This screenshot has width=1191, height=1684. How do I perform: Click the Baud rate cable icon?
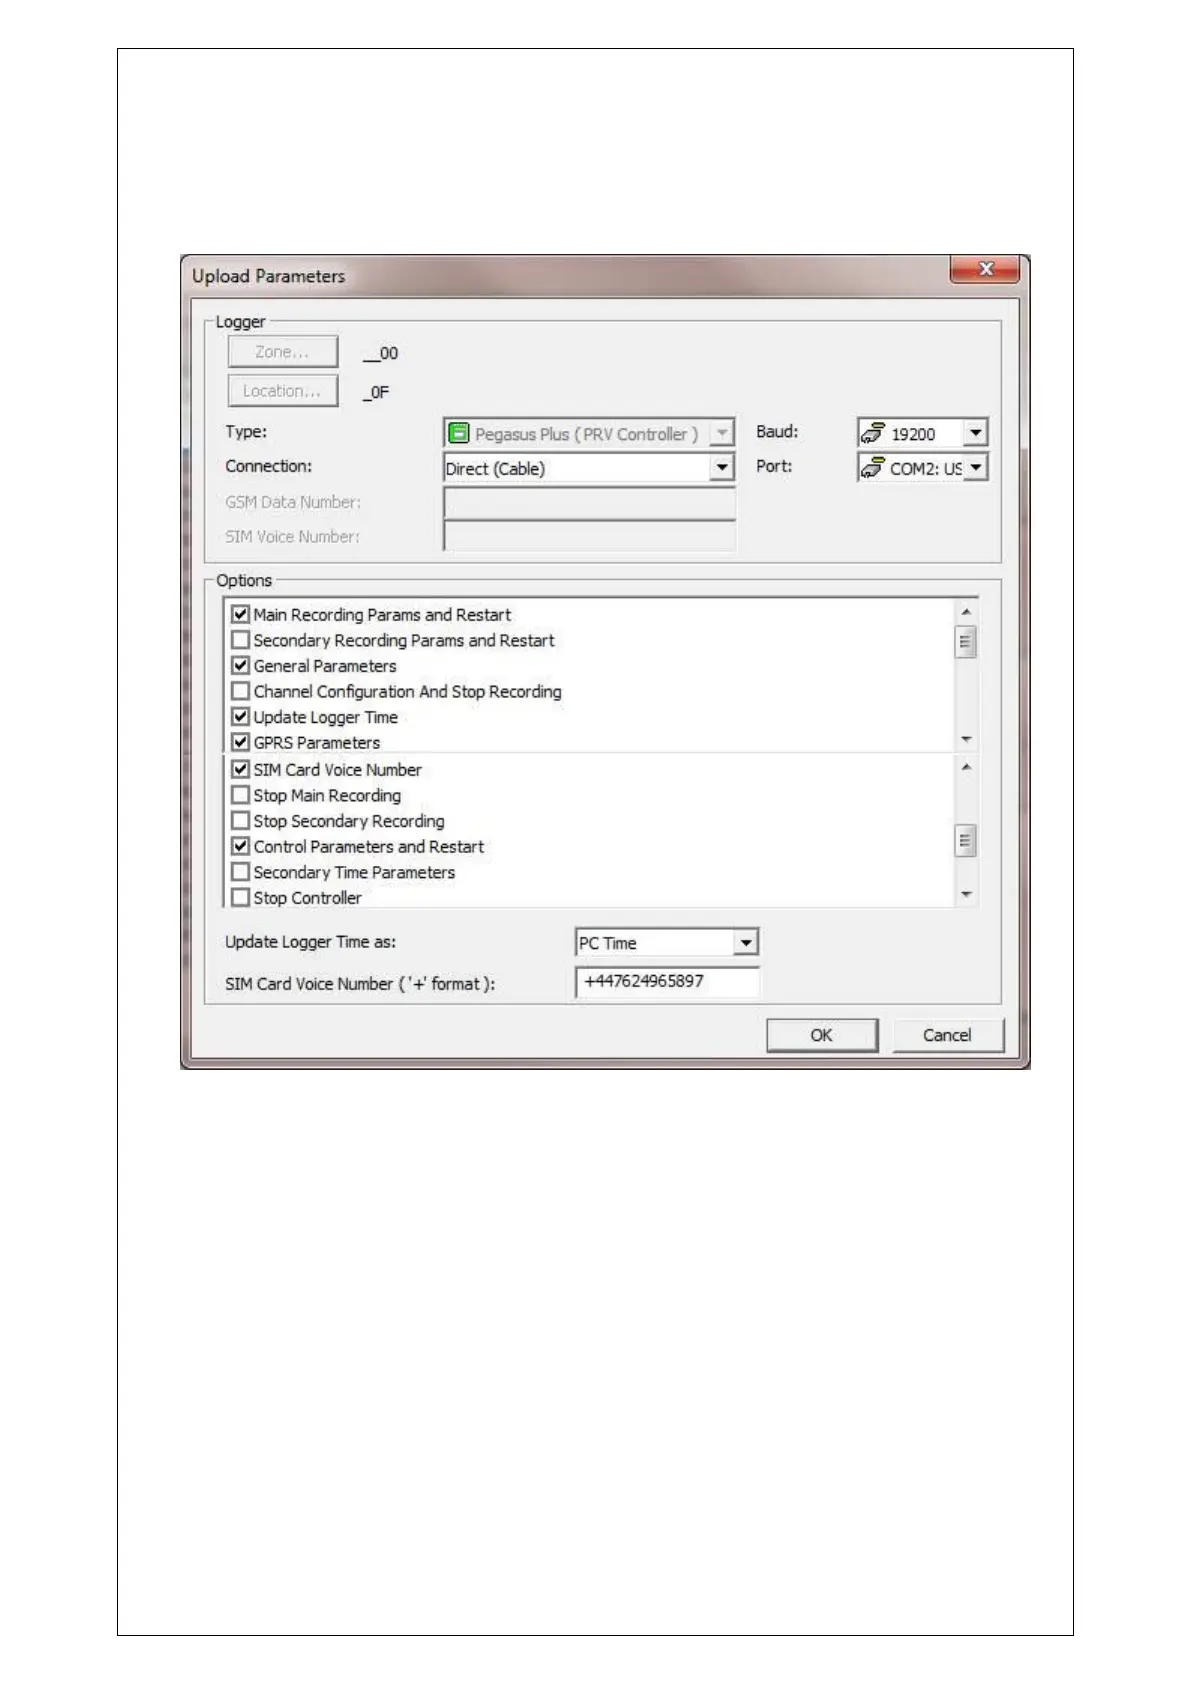point(873,433)
